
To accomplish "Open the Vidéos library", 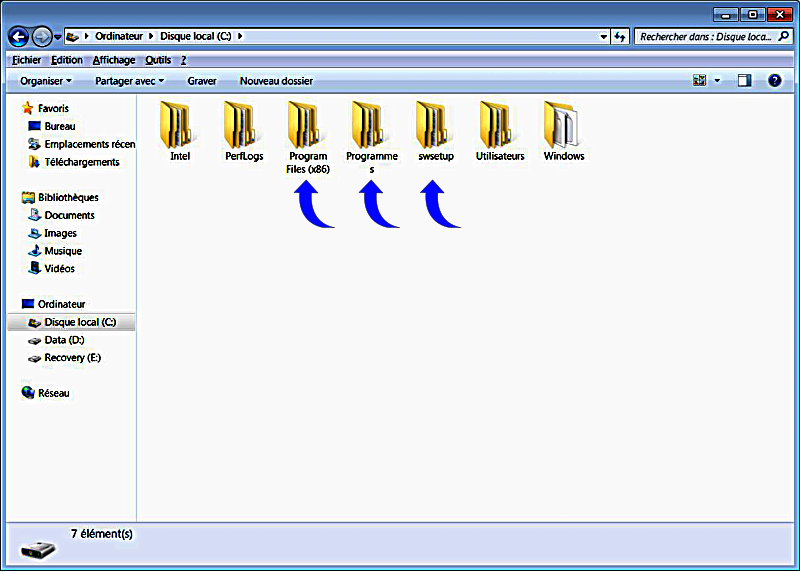I will pyautogui.click(x=59, y=268).
